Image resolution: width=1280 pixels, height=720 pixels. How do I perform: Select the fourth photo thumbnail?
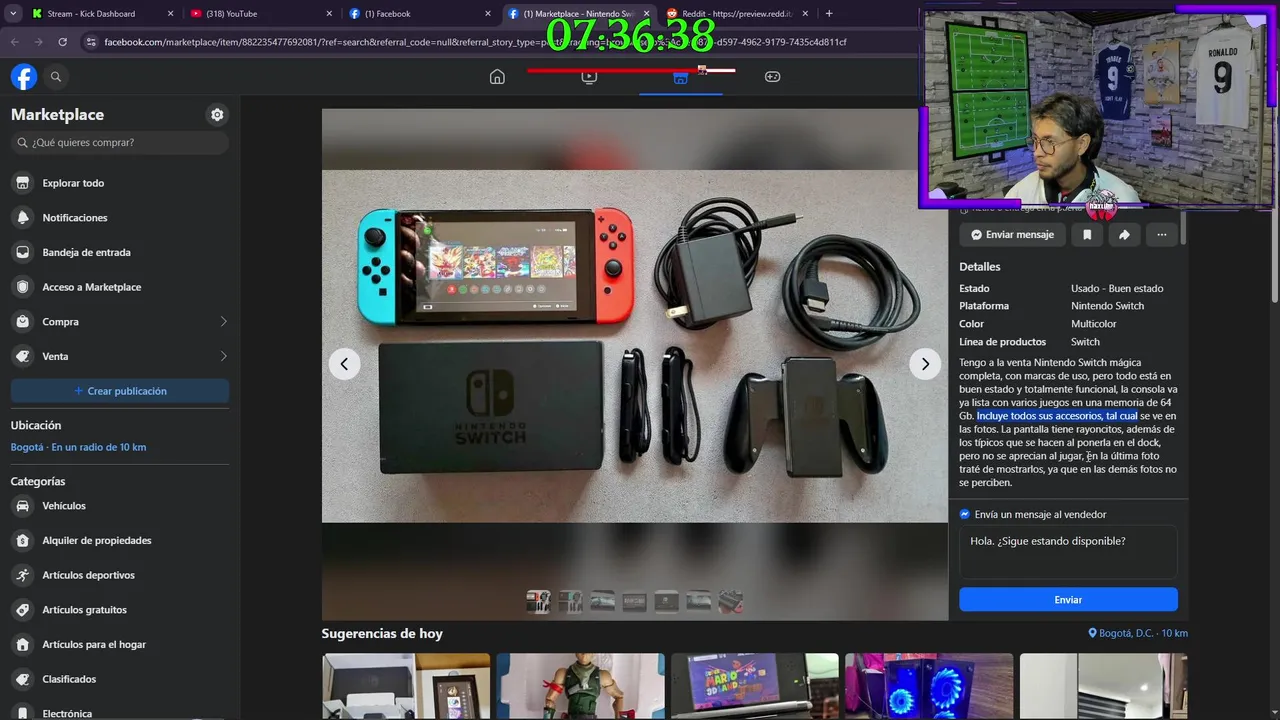click(634, 602)
